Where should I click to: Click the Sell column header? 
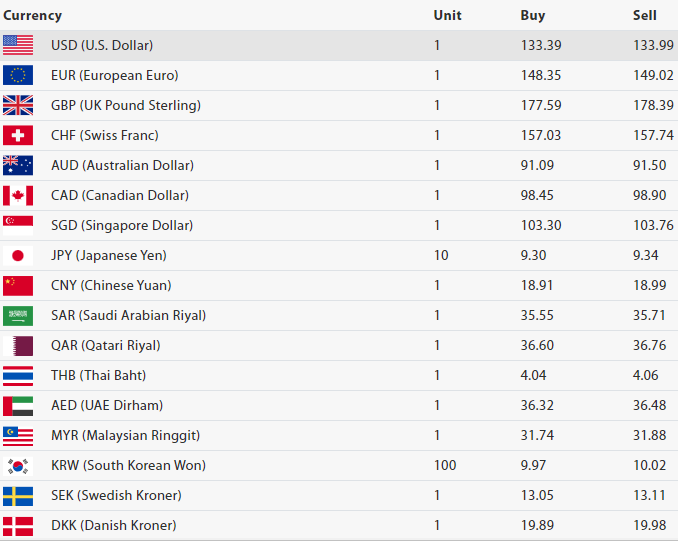645,15
